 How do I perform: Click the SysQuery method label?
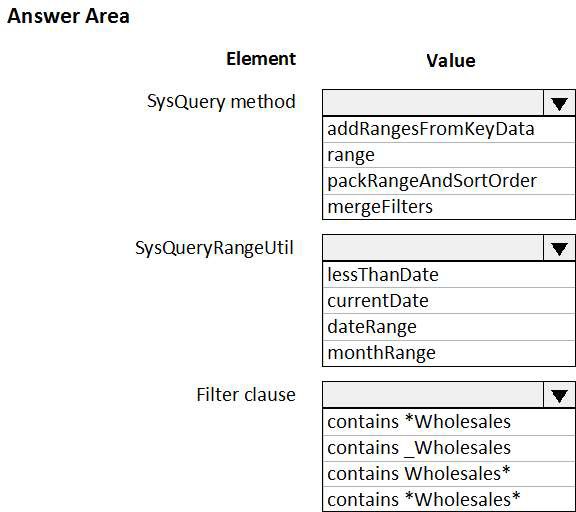coord(221,102)
